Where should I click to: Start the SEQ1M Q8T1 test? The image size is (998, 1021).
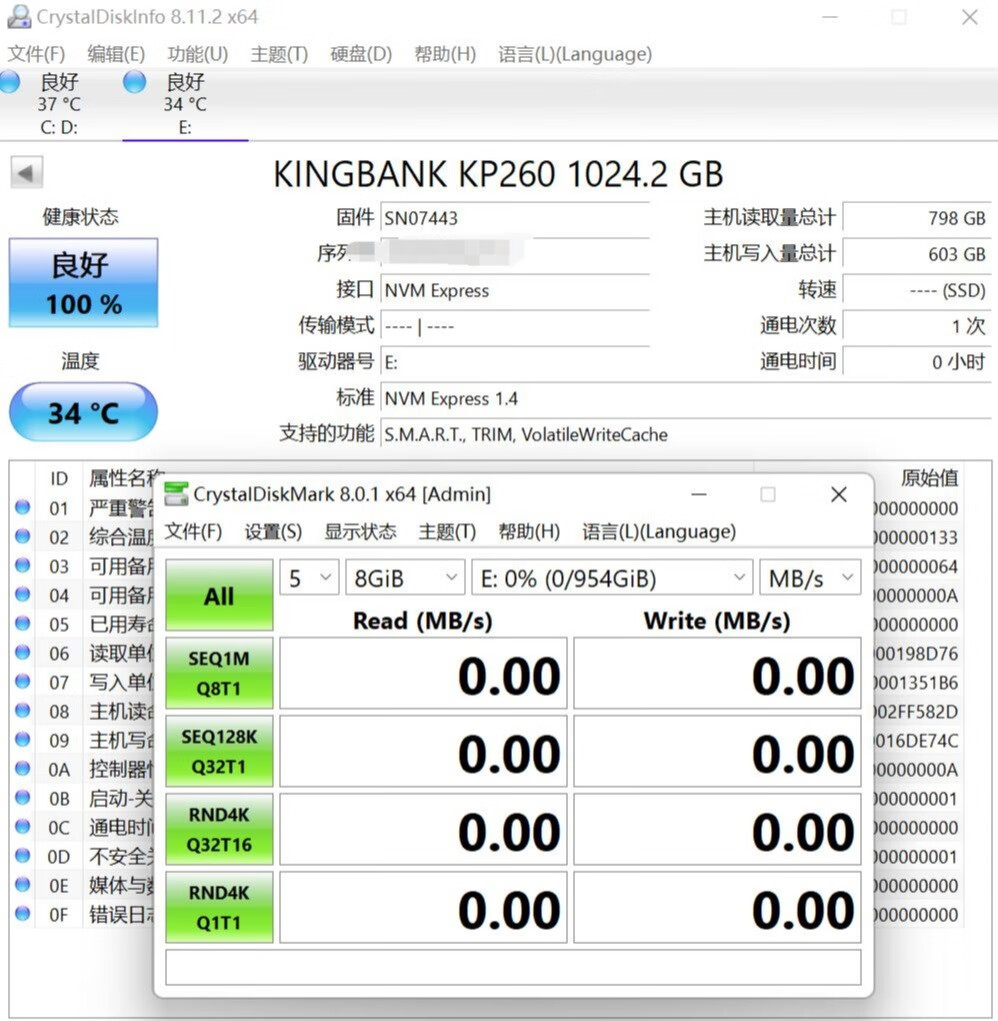point(219,672)
